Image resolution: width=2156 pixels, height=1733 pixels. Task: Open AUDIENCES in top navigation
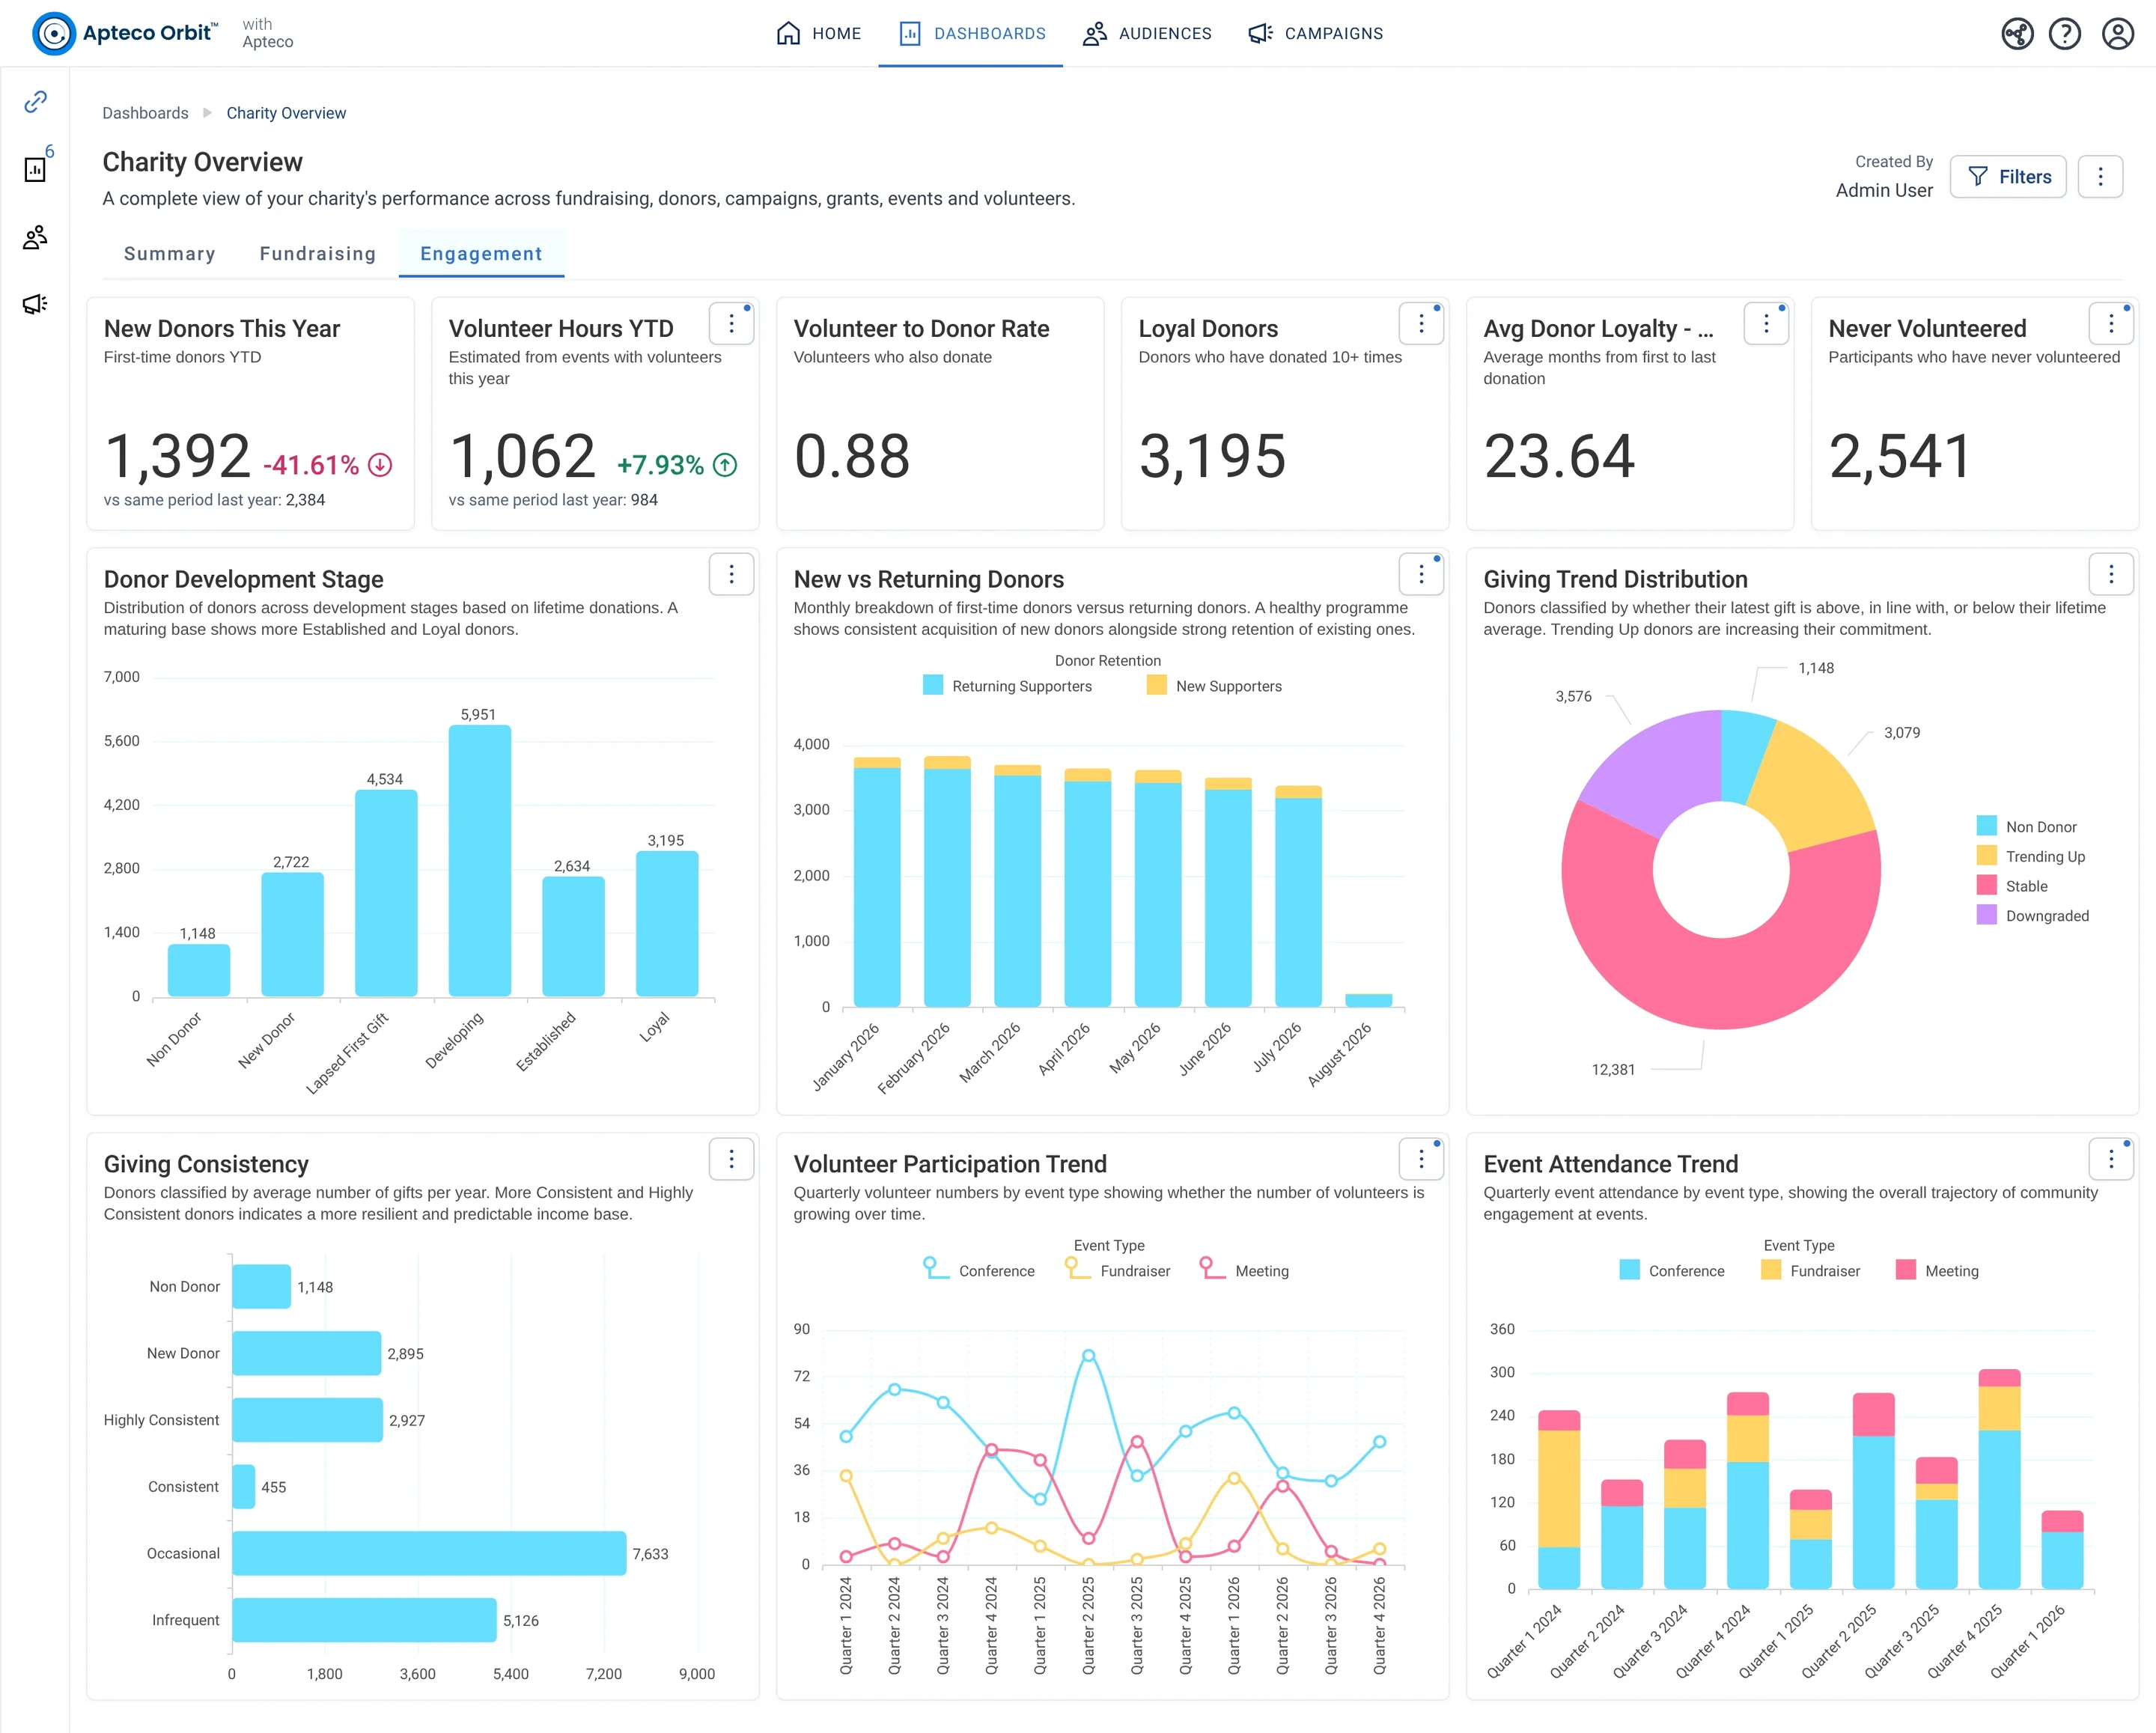pyautogui.click(x=1147, y=34)
